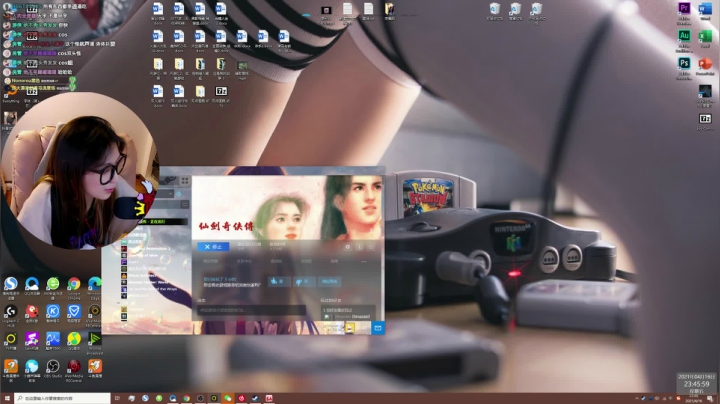Open game settings gear in Steam window

pyautogui.click(x=348, y=247)
